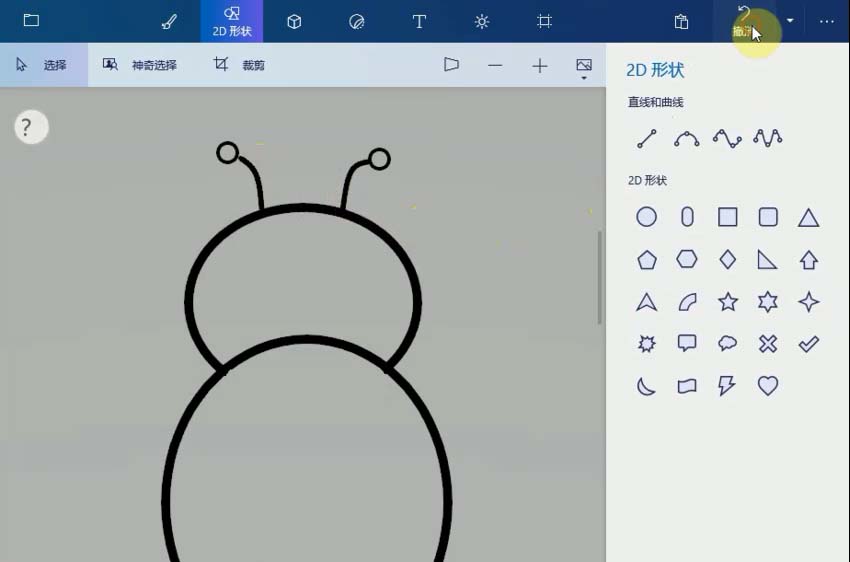Select the Text tool
850x562 pixels.
(419, 22)
